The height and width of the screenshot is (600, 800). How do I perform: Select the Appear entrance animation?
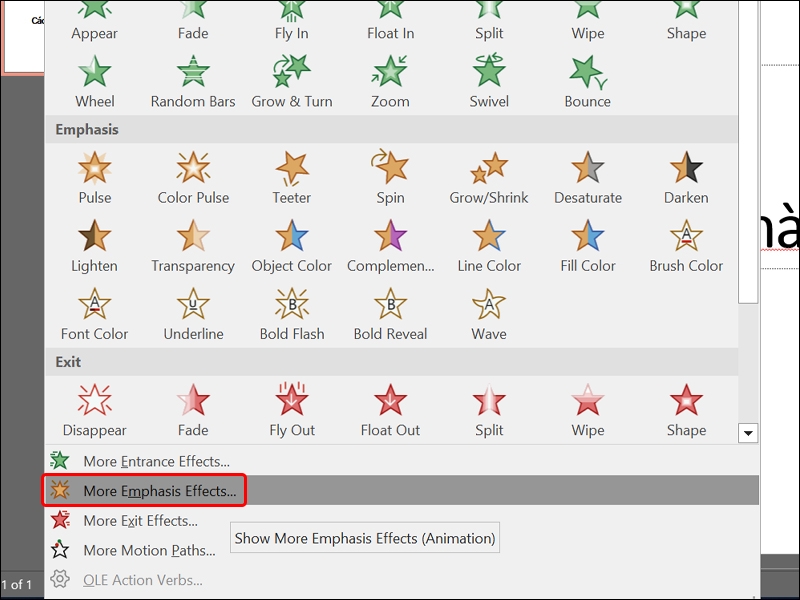94,21
